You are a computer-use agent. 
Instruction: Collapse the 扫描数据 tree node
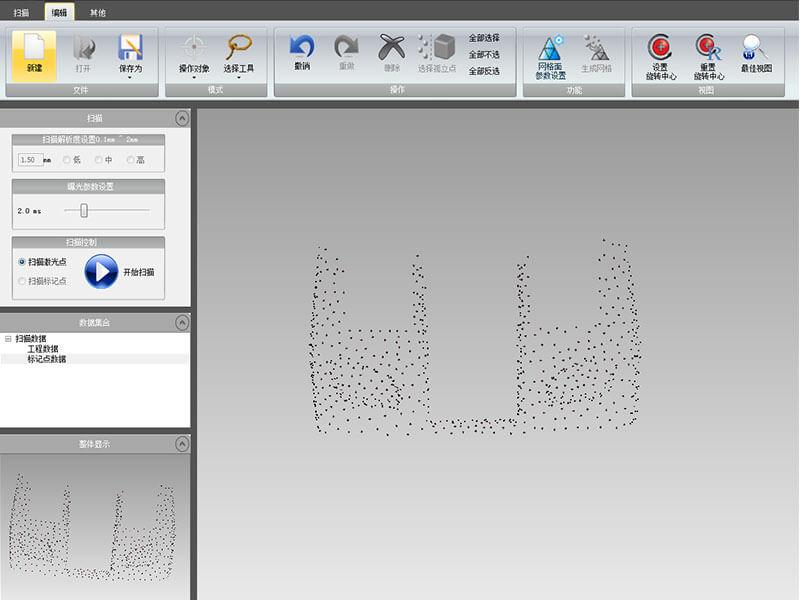click(8, 339)
